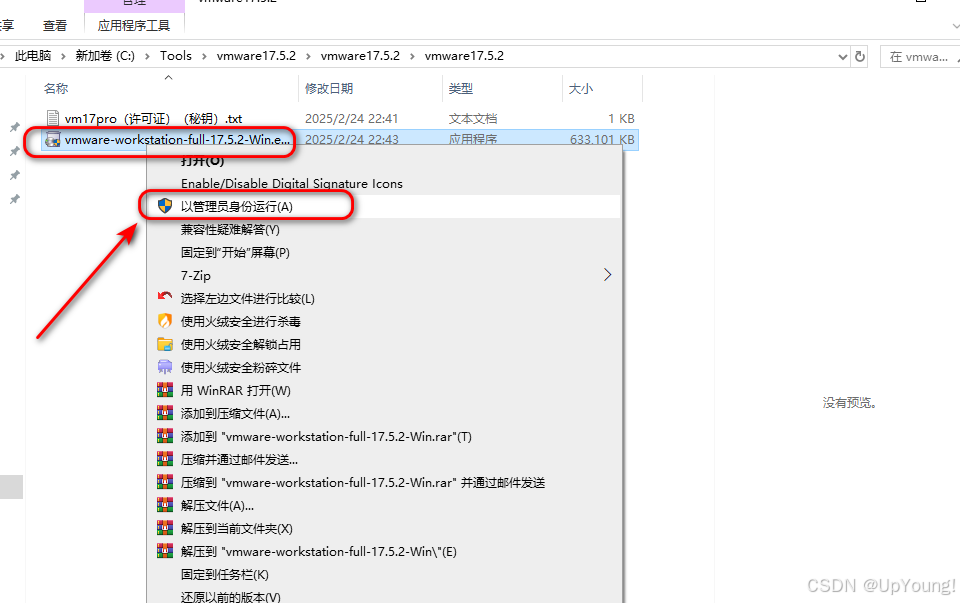Select Enable/Disable Digital Signature Icons
This screenshot has width=960, height=603.
tap(291, 184)
